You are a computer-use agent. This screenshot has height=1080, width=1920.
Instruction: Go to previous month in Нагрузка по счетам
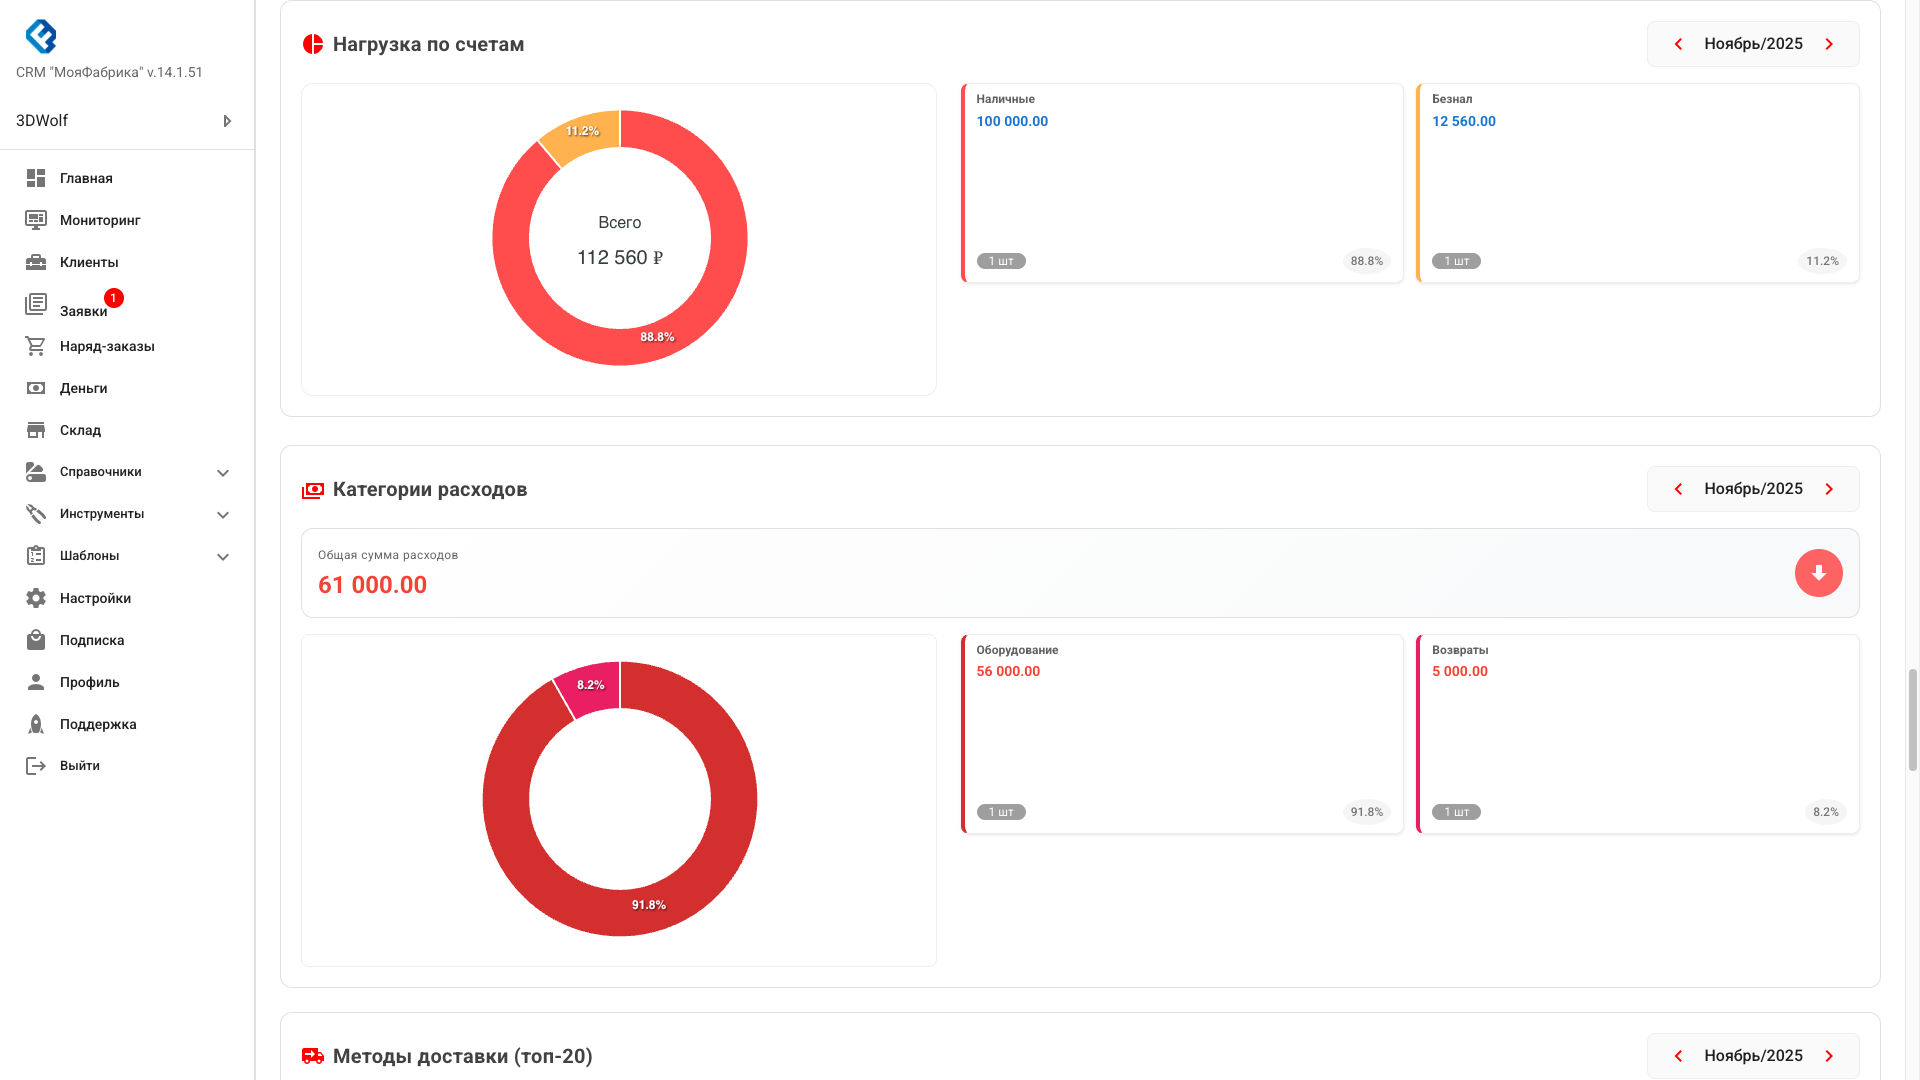[1679, 44]
